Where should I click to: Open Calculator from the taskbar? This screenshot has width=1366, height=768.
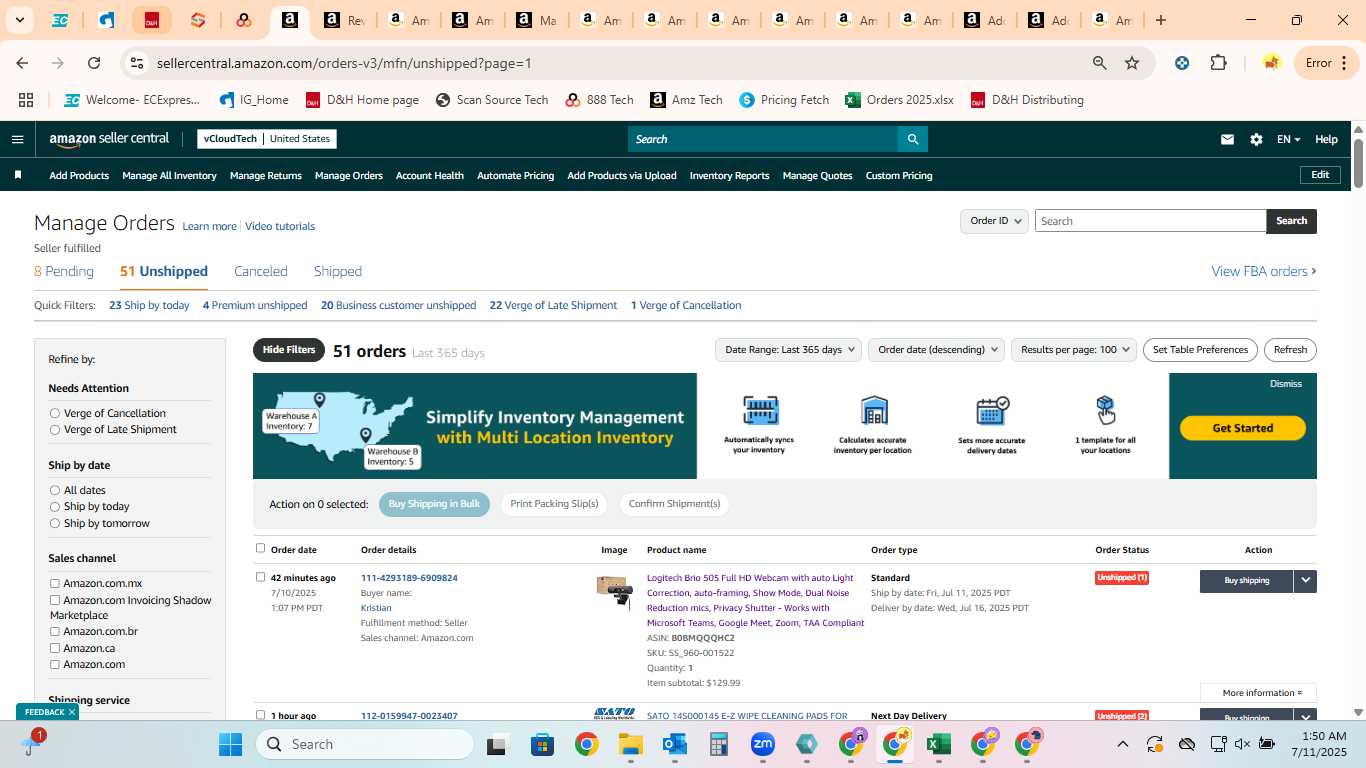[718, 744]
